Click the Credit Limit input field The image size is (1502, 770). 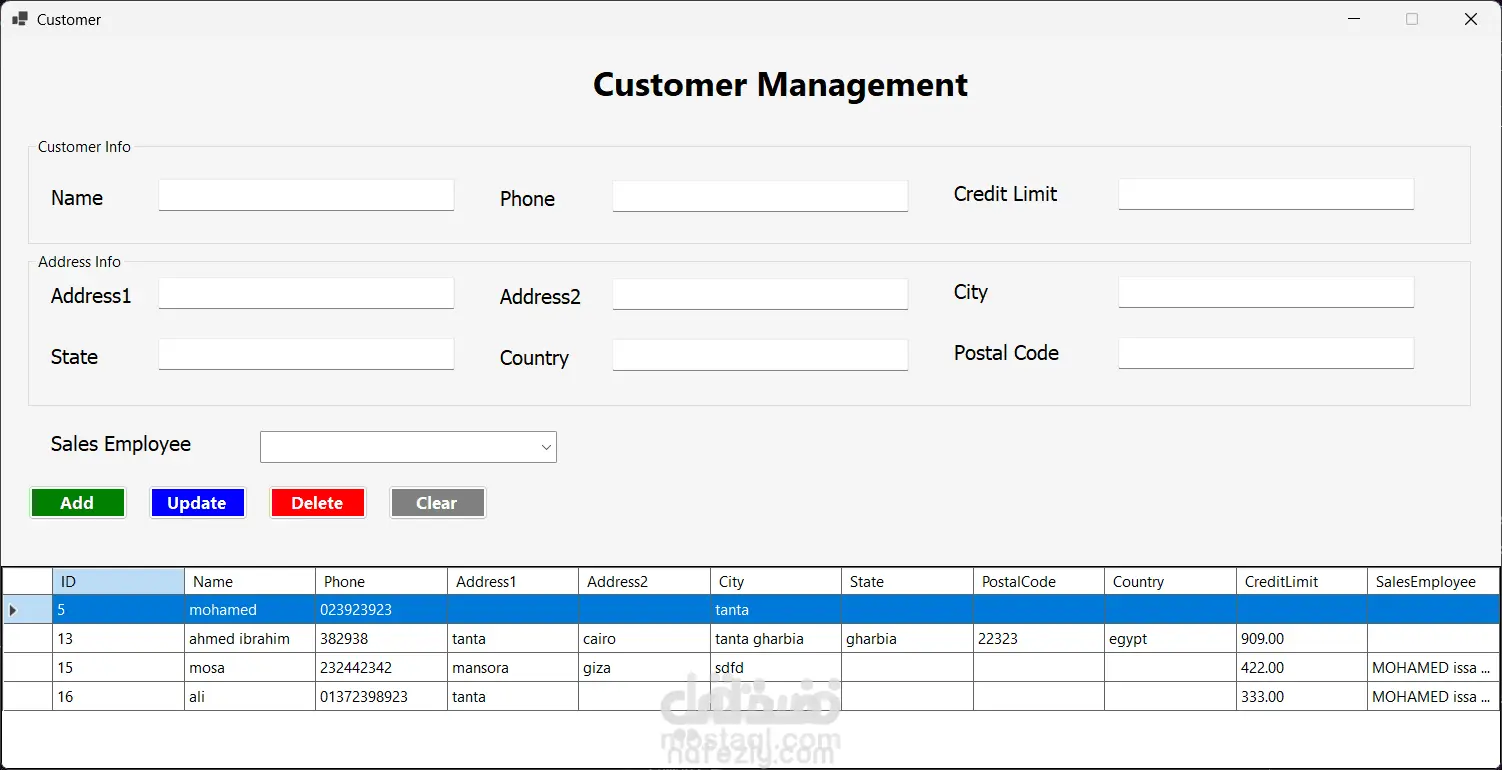(1266, 194)
